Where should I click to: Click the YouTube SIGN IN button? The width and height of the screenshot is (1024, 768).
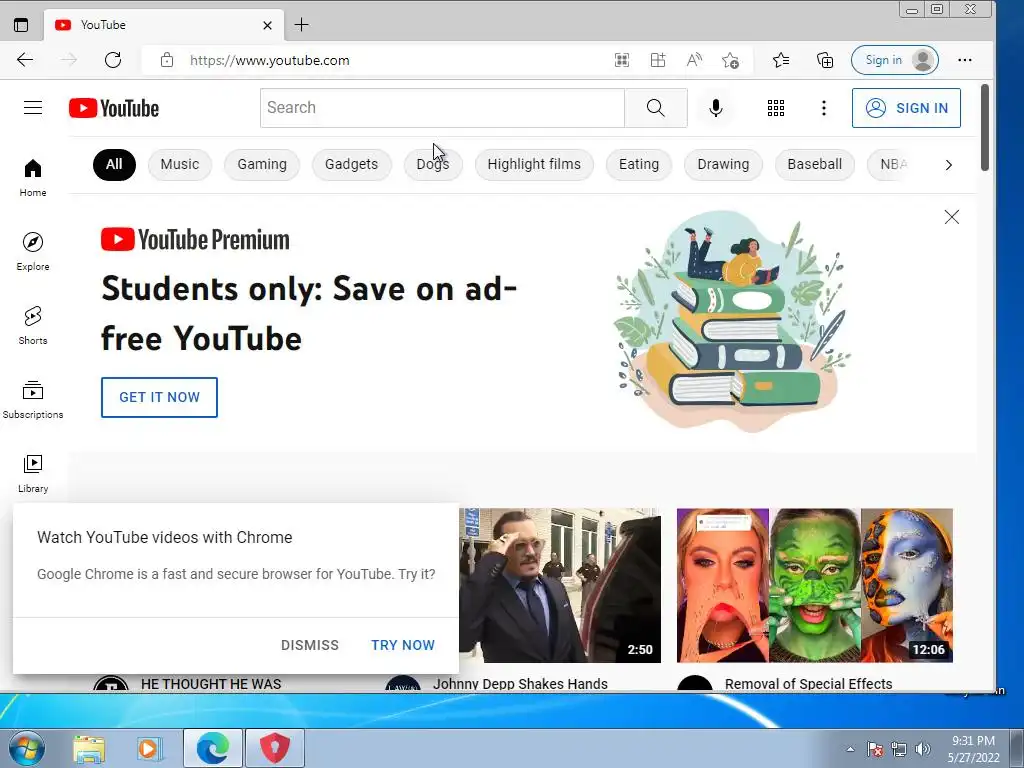[x=906, y=108]
